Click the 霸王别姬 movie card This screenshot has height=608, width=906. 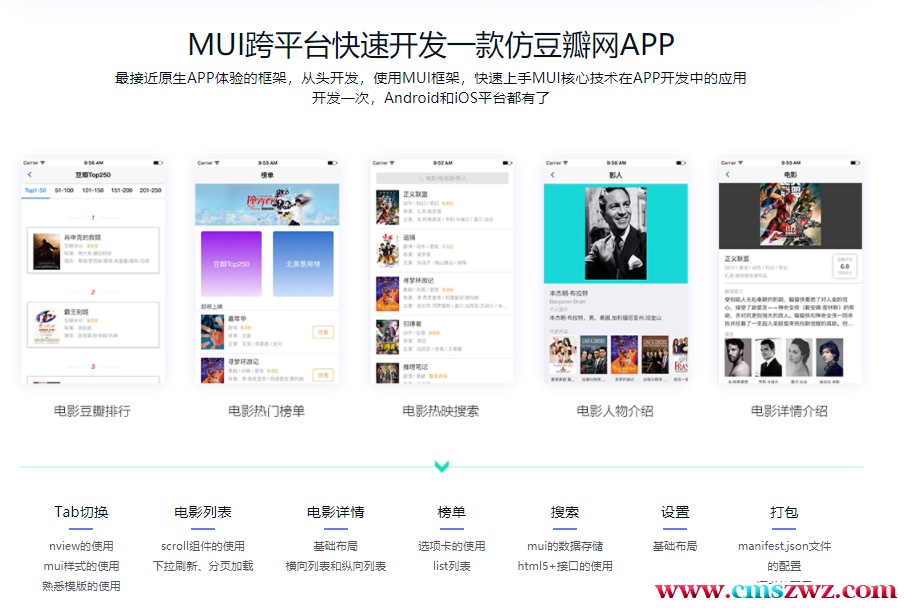pos(92,323)
